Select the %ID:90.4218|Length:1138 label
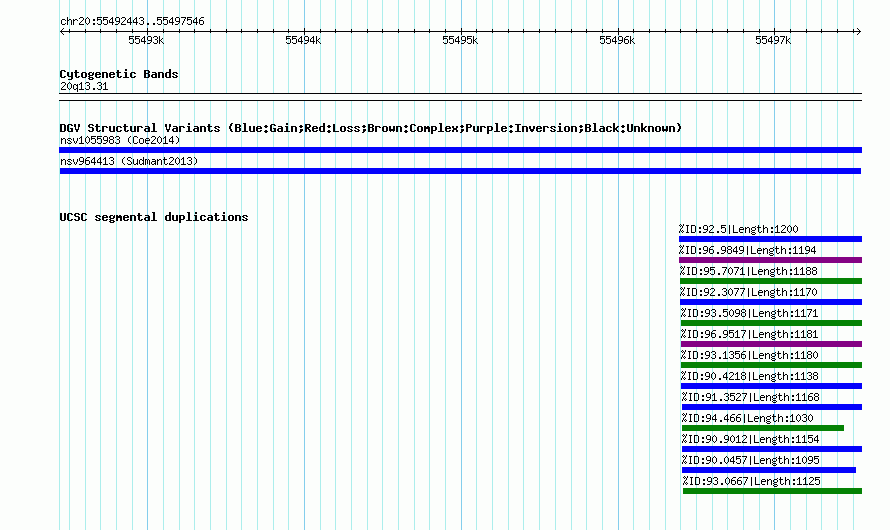Viewport: 890px width, 530px height. click(750, 376)
